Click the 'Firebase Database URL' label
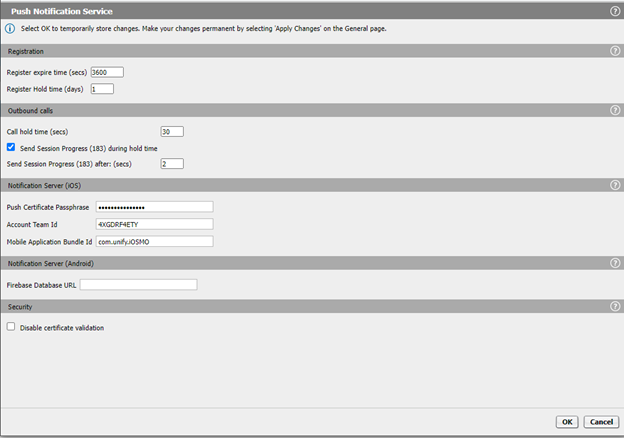 click(41, 285)
